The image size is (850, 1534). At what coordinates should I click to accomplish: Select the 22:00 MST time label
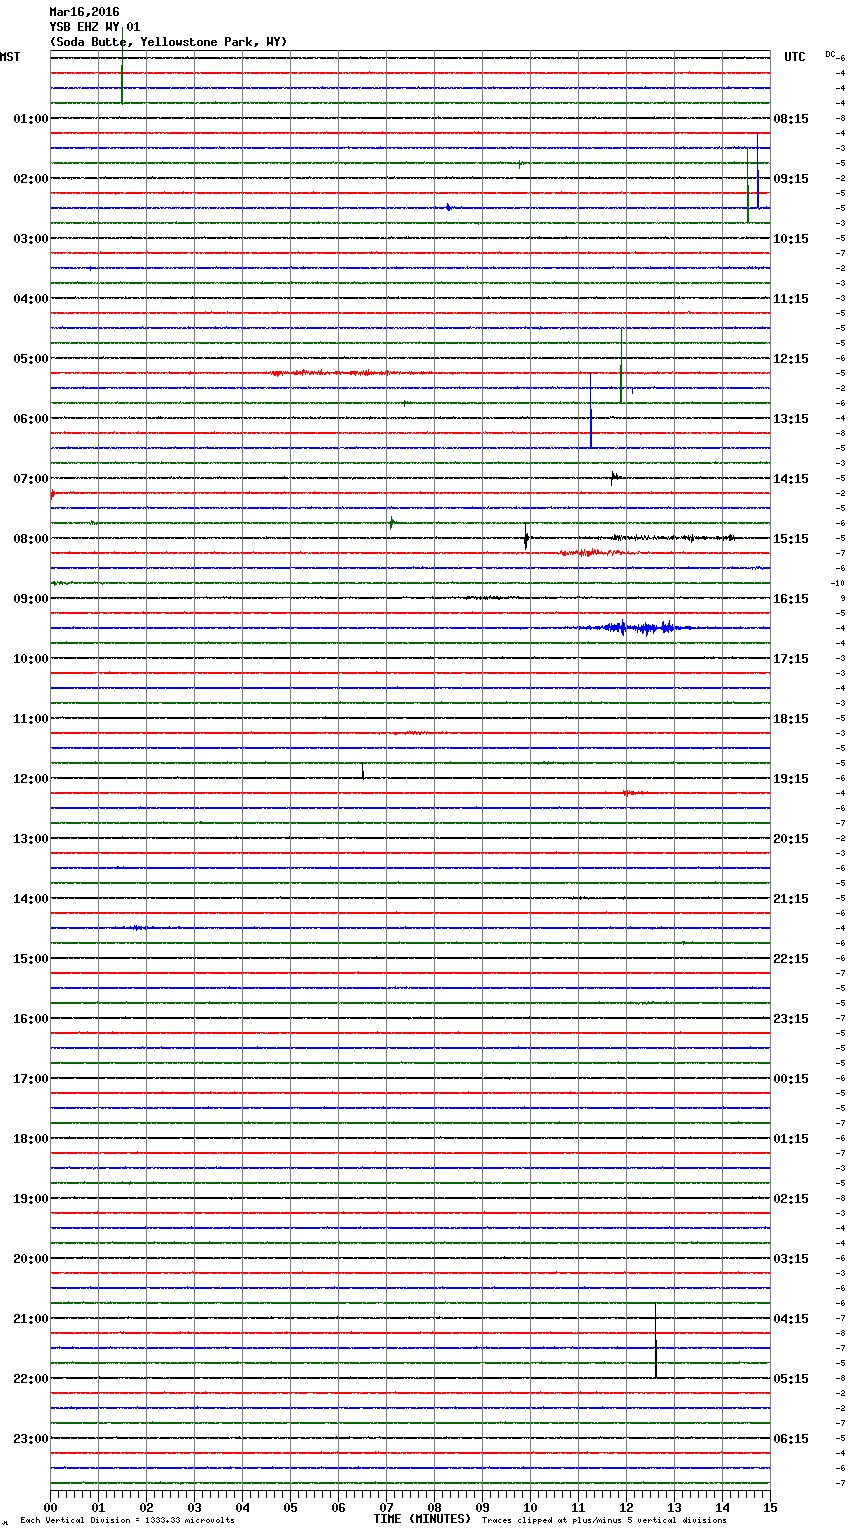31,1379
